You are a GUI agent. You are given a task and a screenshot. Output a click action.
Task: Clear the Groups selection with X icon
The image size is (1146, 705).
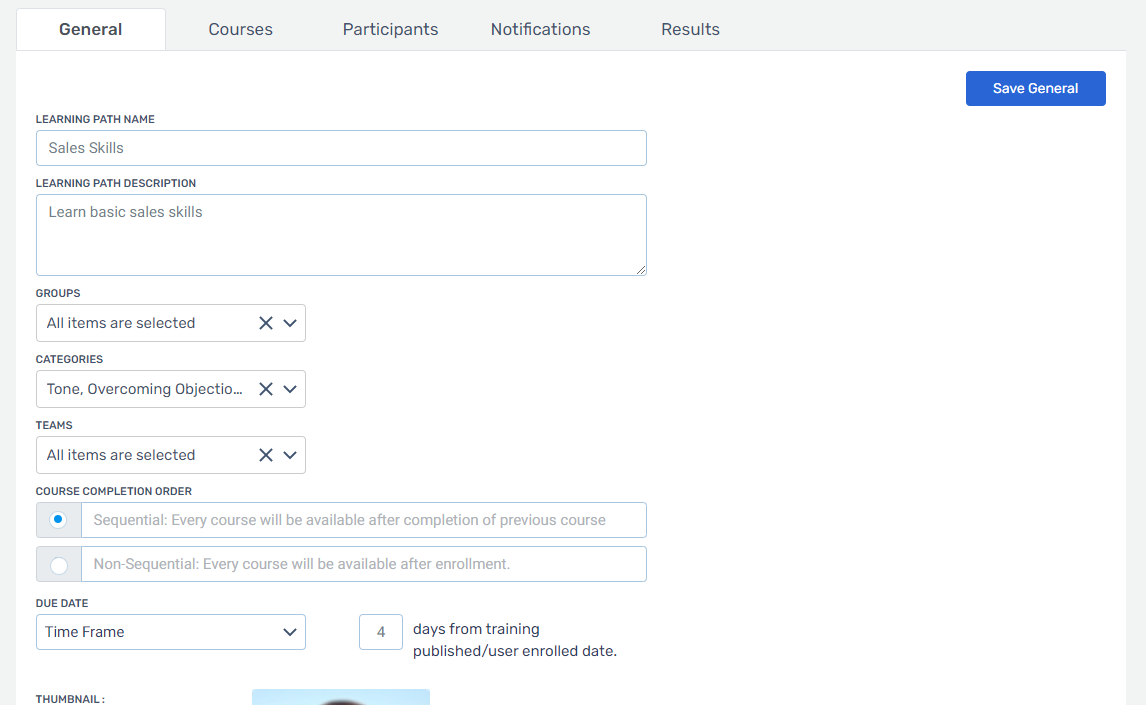point(266,323)
